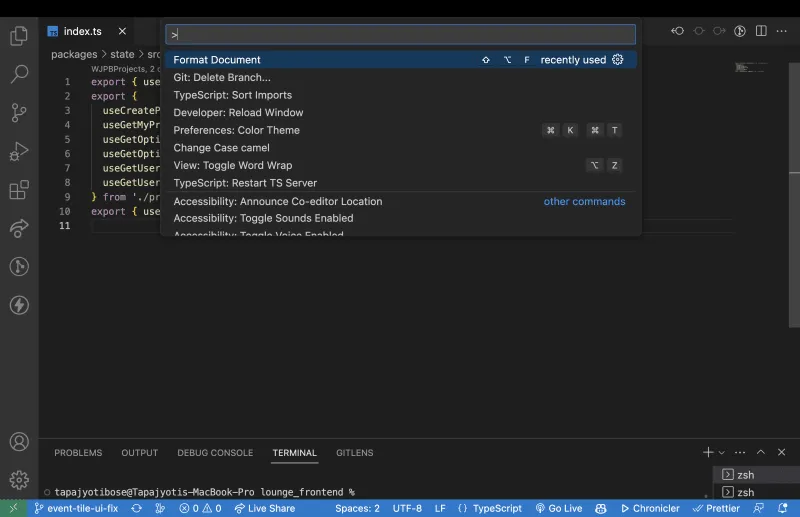Open feedback icon in status bar

pyautogui.click(x=759, y=508)
